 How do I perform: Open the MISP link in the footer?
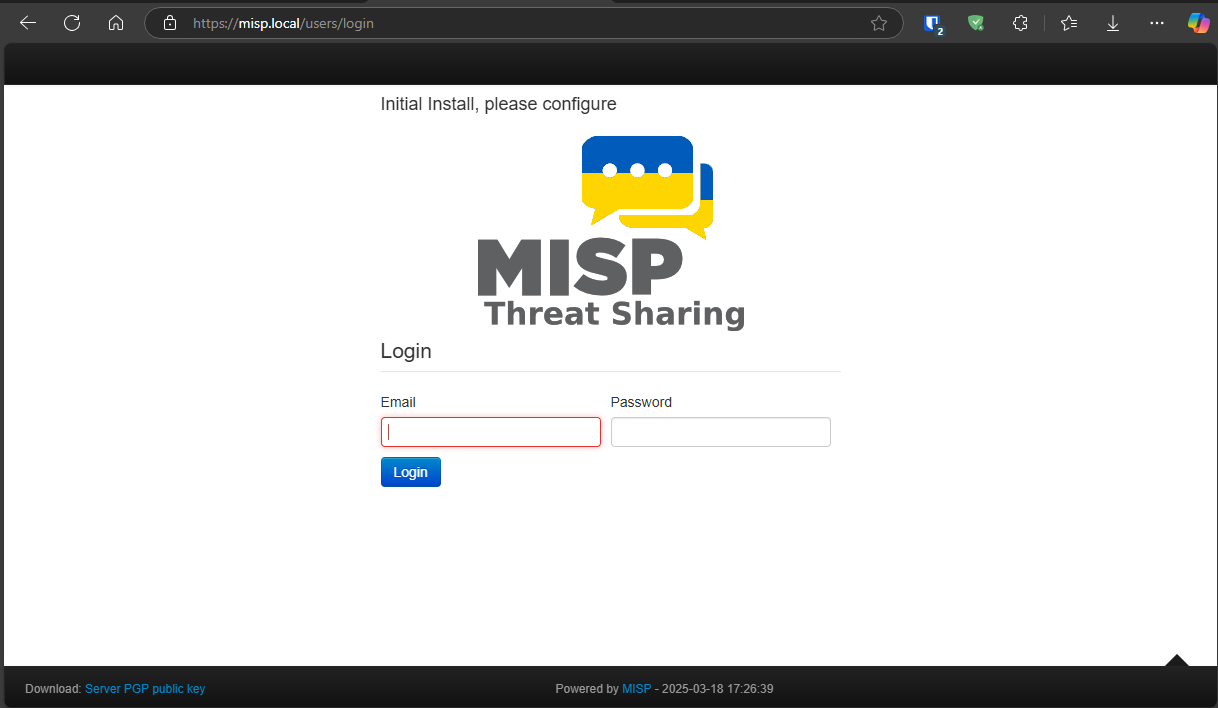click(636, 688)
